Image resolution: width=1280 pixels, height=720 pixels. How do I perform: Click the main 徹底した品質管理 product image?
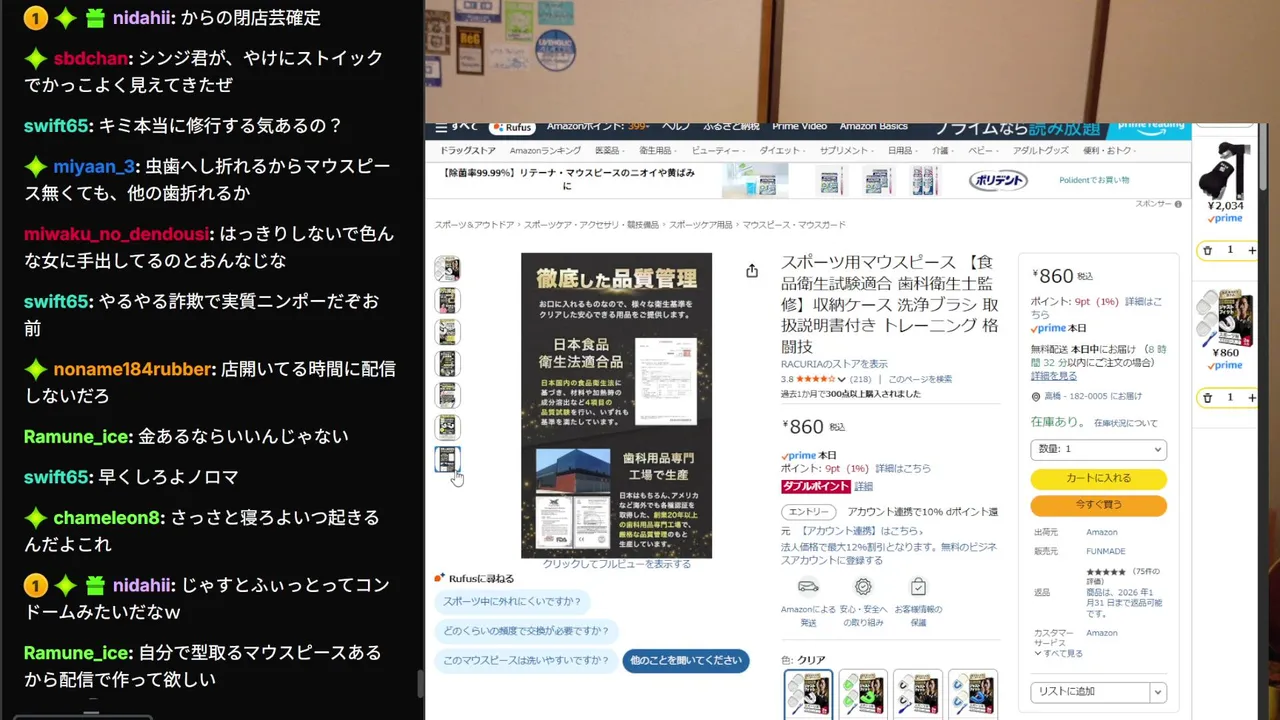click(x=616, y=405)
